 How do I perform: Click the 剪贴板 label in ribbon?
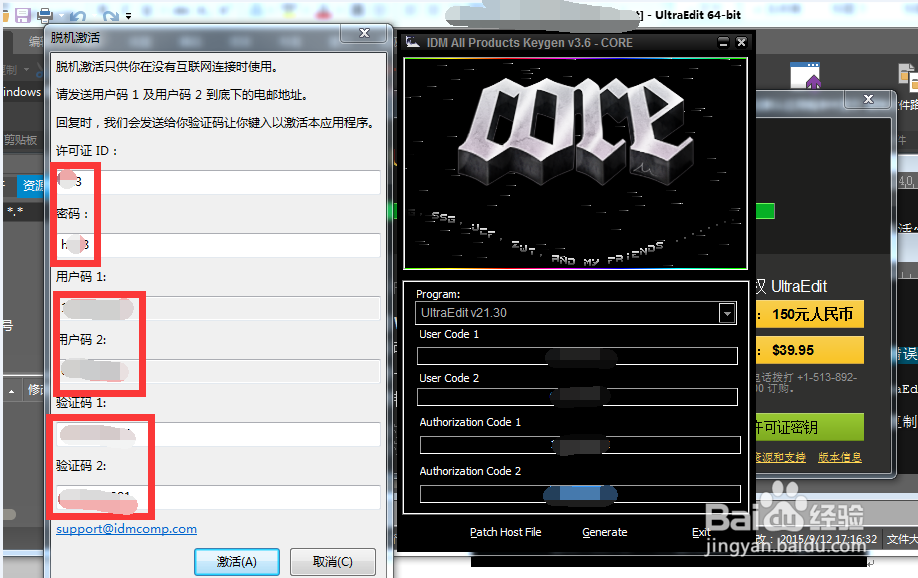[x=21, y=140]
